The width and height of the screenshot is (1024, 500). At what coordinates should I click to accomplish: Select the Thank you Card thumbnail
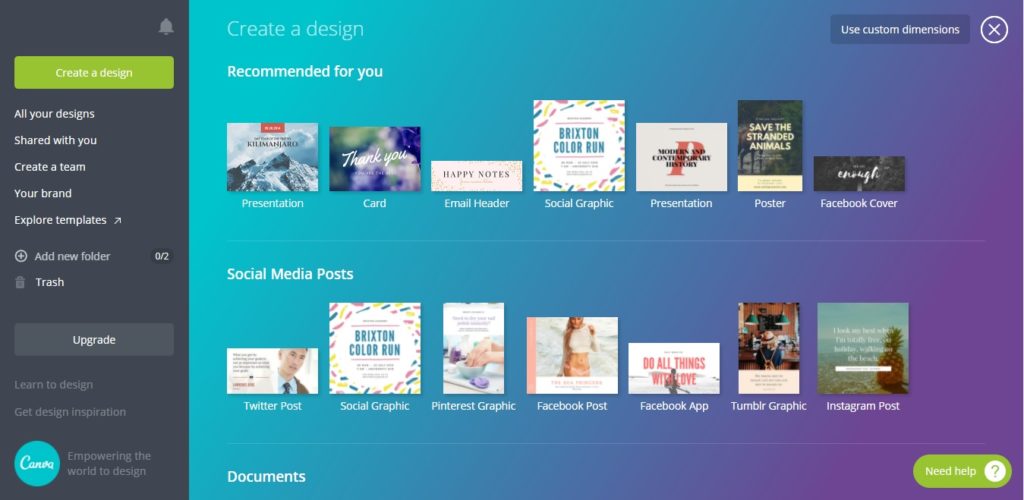(x=375, y=159)
